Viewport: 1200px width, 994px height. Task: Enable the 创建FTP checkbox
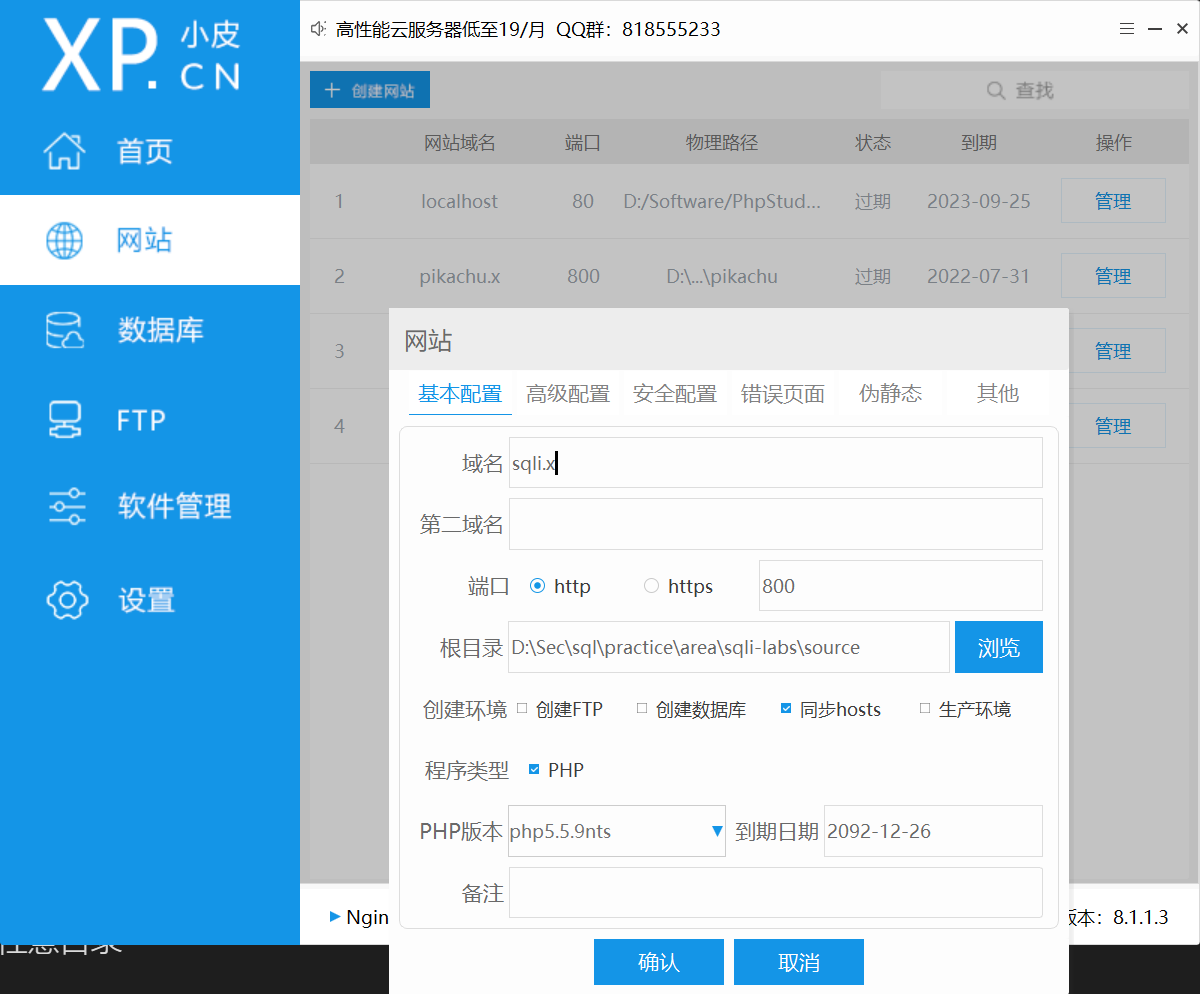tap(521, 708)
